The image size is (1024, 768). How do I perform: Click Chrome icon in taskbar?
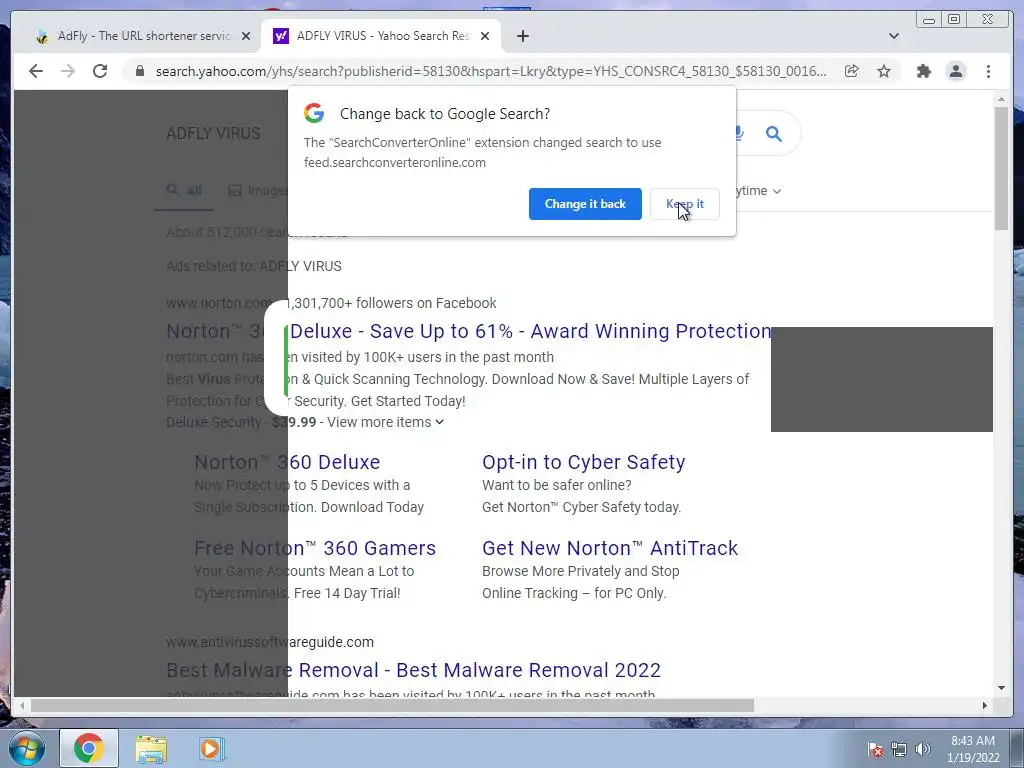[89, 748]
